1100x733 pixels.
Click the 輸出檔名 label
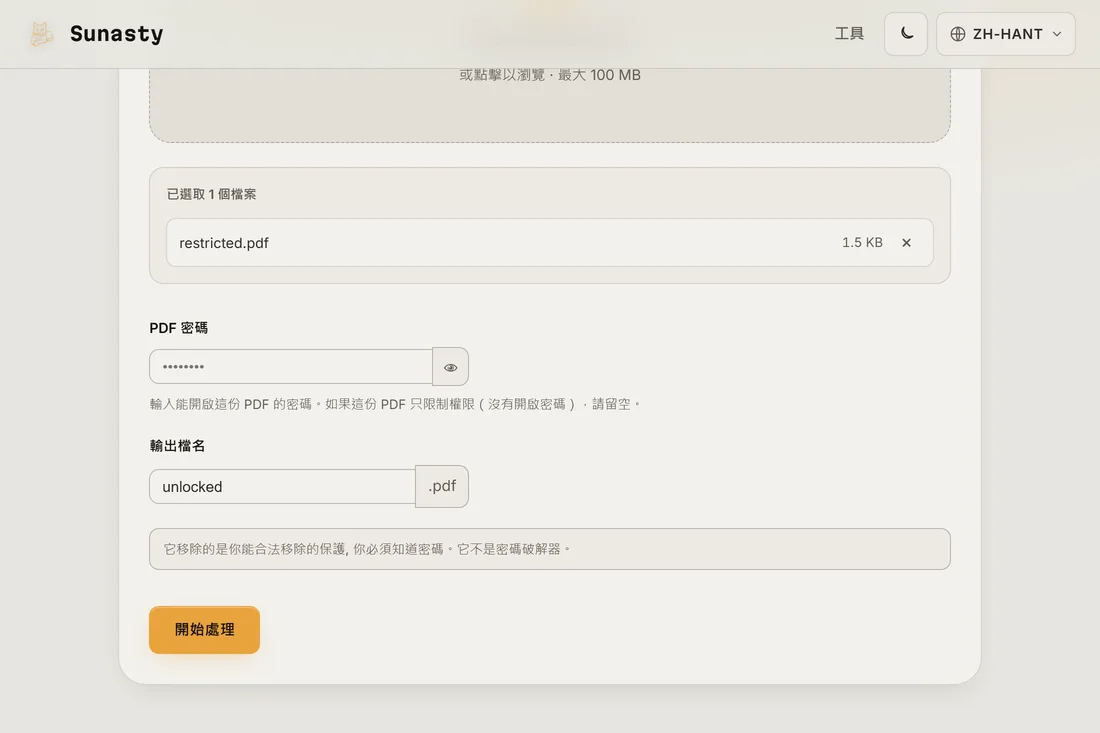(x=177, y=446)
